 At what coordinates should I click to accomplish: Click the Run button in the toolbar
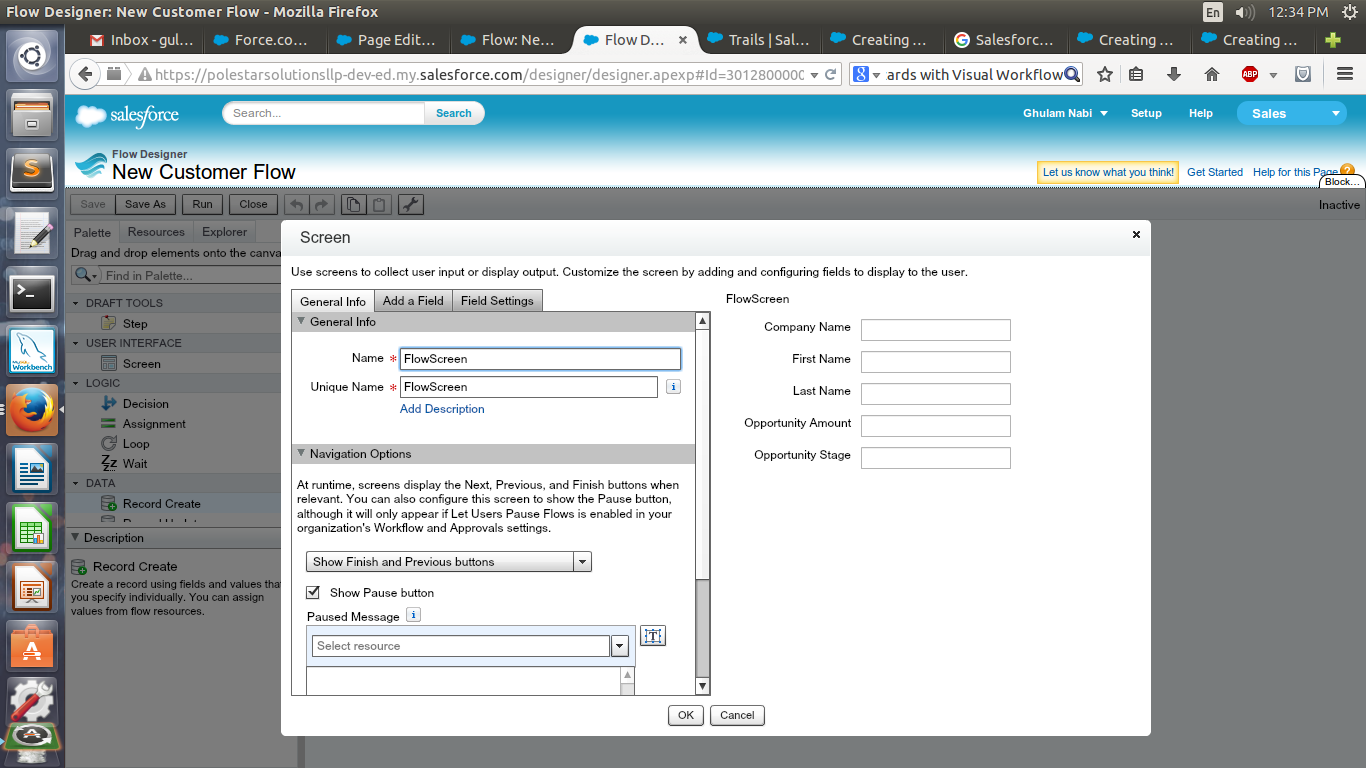(203, 204)
